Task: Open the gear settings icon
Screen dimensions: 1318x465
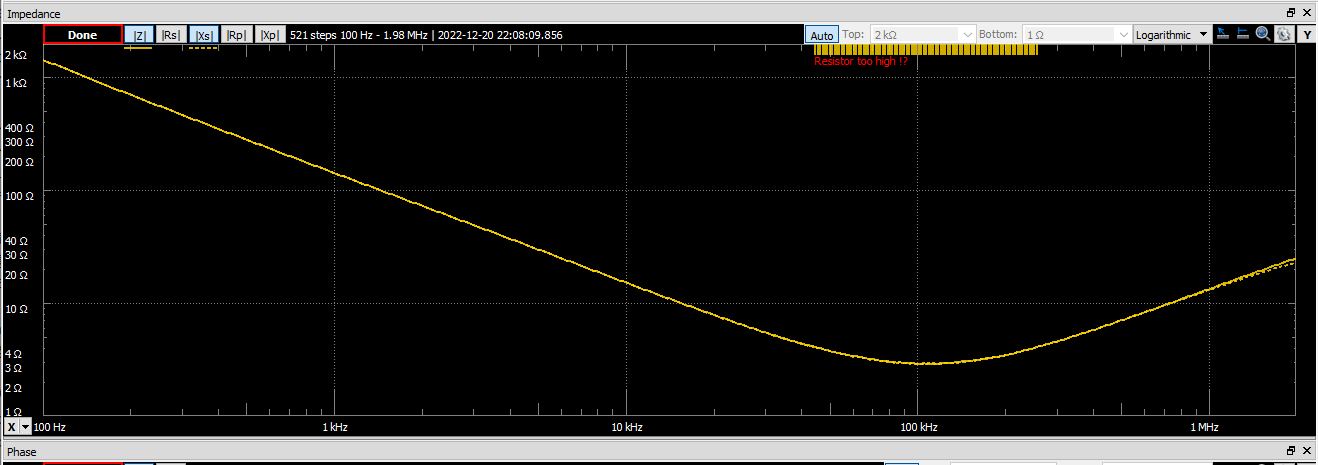Action: pos(1283,34)
